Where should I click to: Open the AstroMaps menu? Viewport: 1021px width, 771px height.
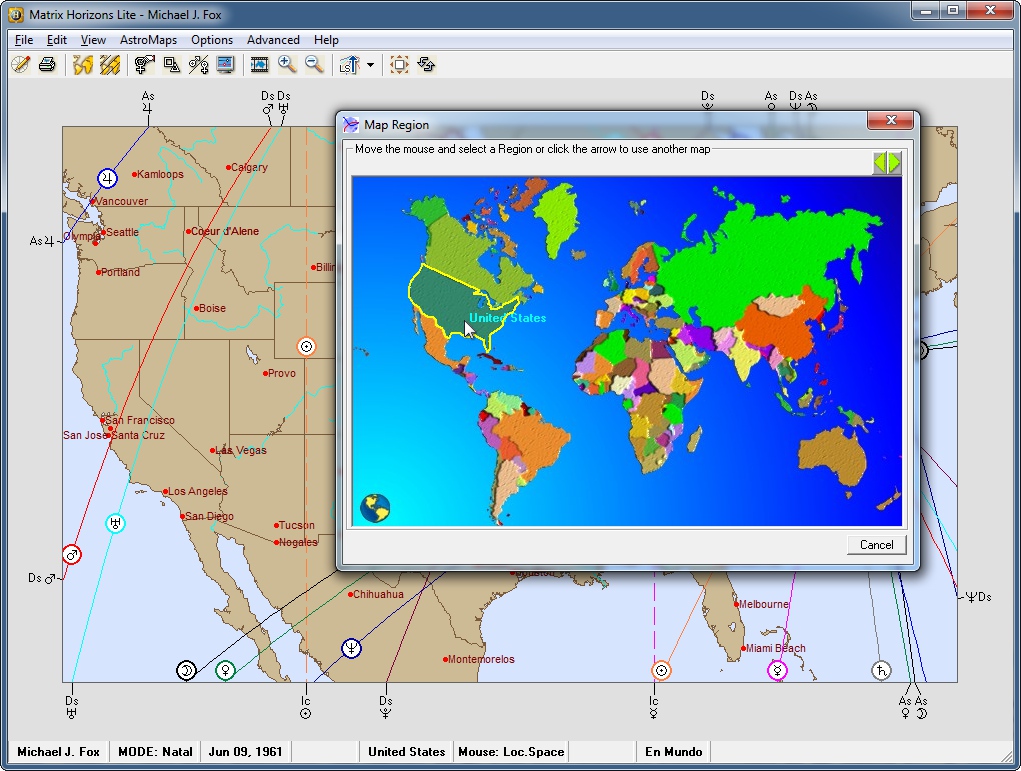pyautogui.click(x=148, y=40)
